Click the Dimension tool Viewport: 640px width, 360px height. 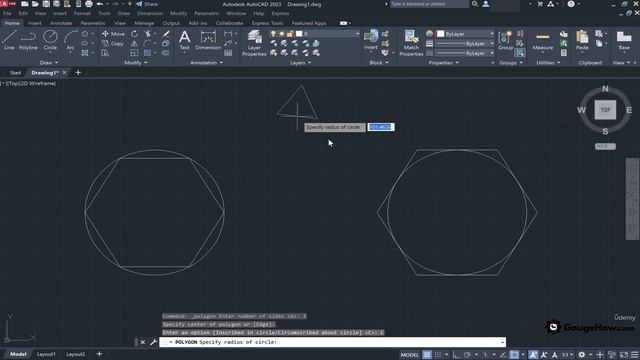[208, 40]
